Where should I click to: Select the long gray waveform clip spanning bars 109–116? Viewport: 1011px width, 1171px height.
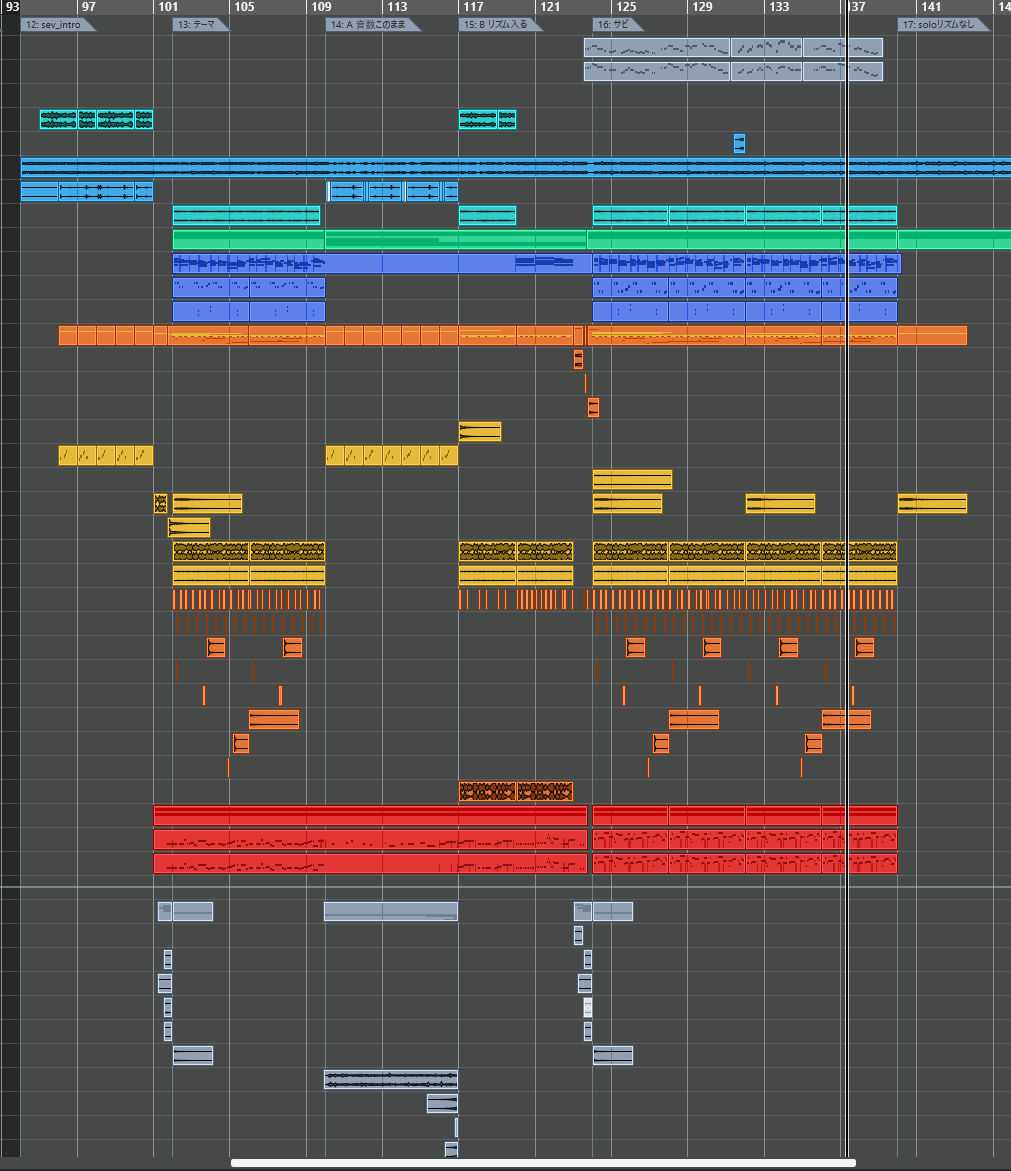pyautogui.click(x=391, y=1079)
